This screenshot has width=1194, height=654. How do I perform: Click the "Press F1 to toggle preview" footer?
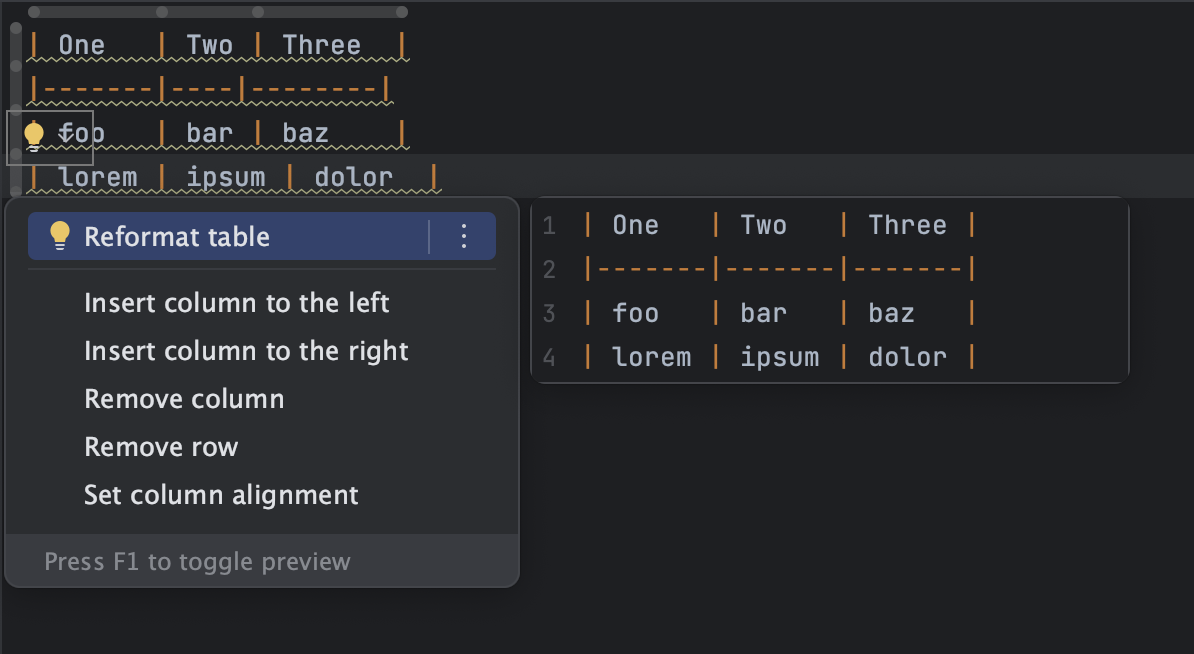click(196, 561)
